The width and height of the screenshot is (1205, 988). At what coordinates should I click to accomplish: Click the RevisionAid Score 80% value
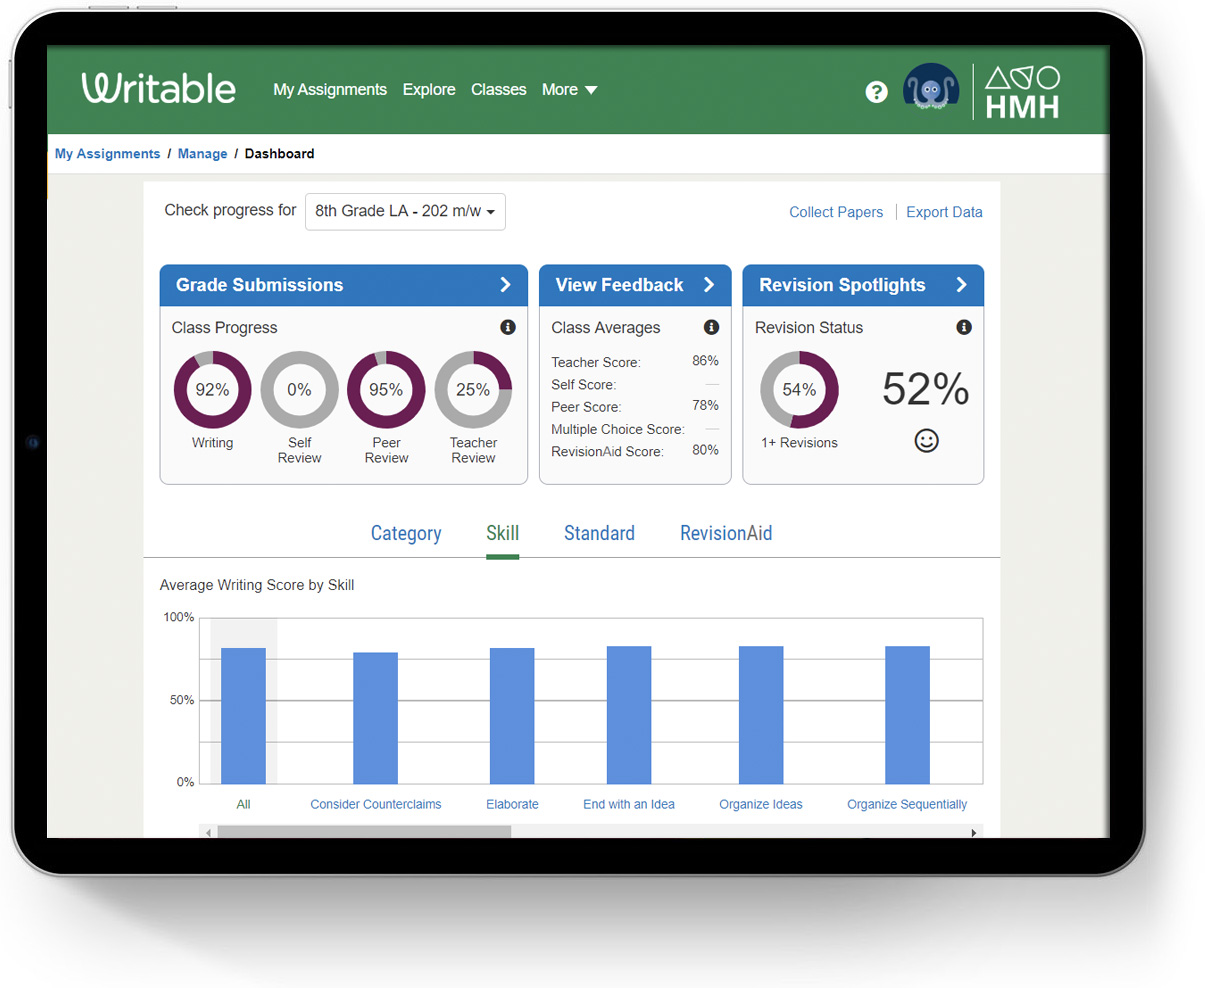click(x=705, y=450)
